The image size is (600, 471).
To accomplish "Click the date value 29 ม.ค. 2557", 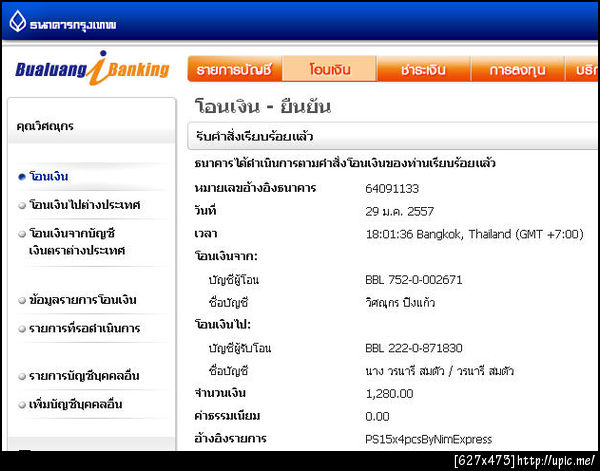I will click(x=399, y=212).
